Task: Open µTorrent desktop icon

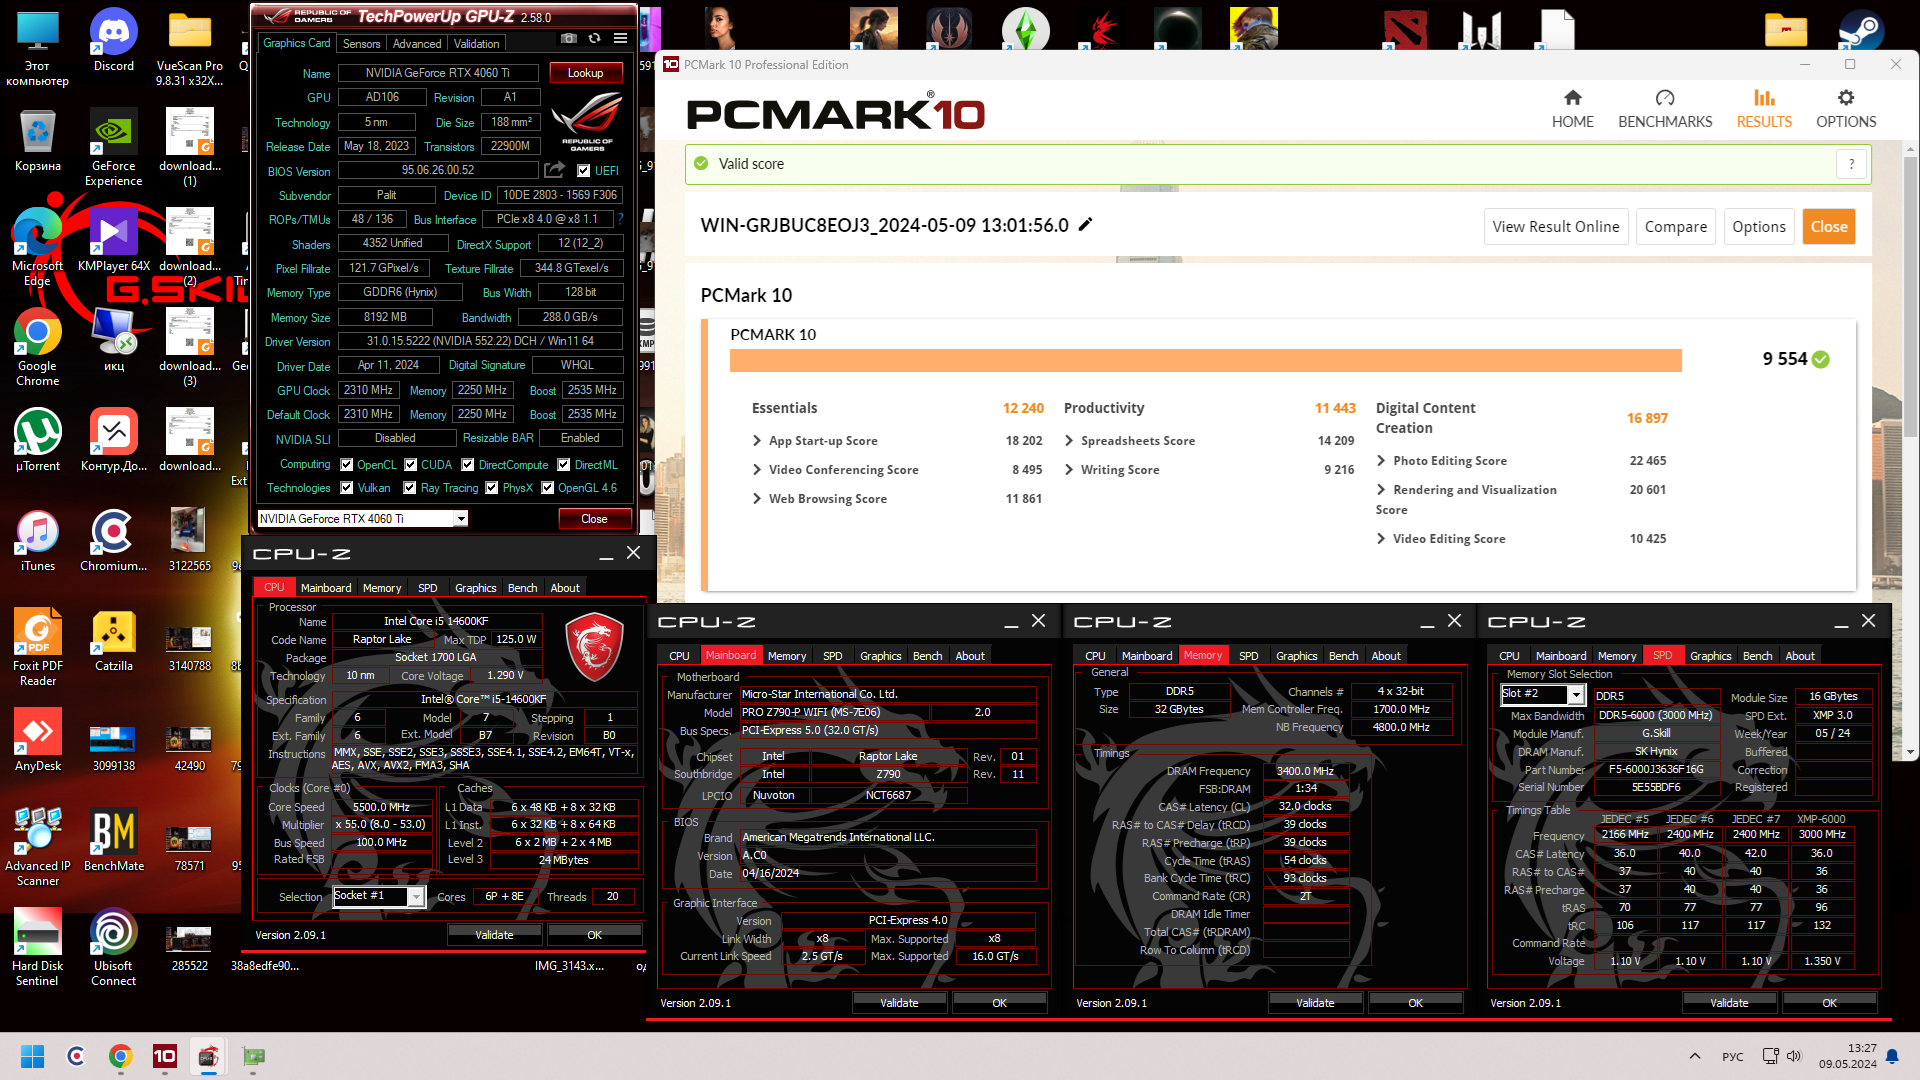Action: tap(37, 440)
